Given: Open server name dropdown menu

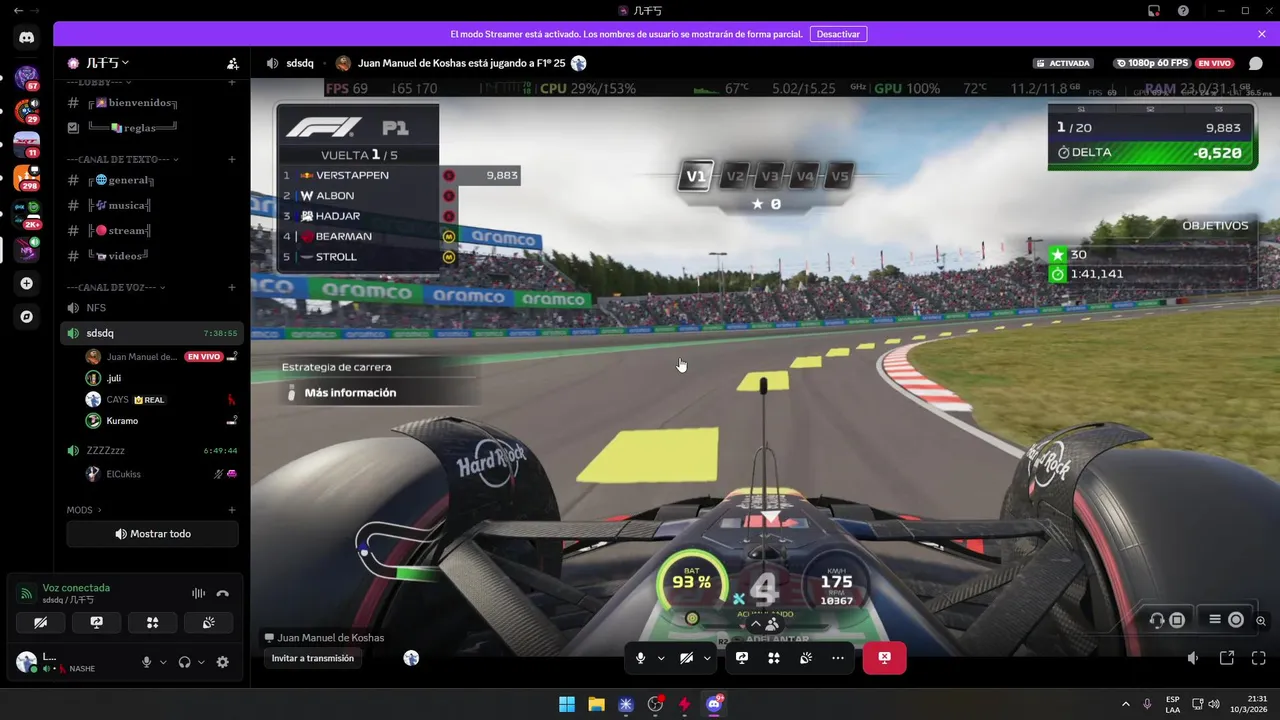Looking at the screenshot, I should click(x=107, y=63).
